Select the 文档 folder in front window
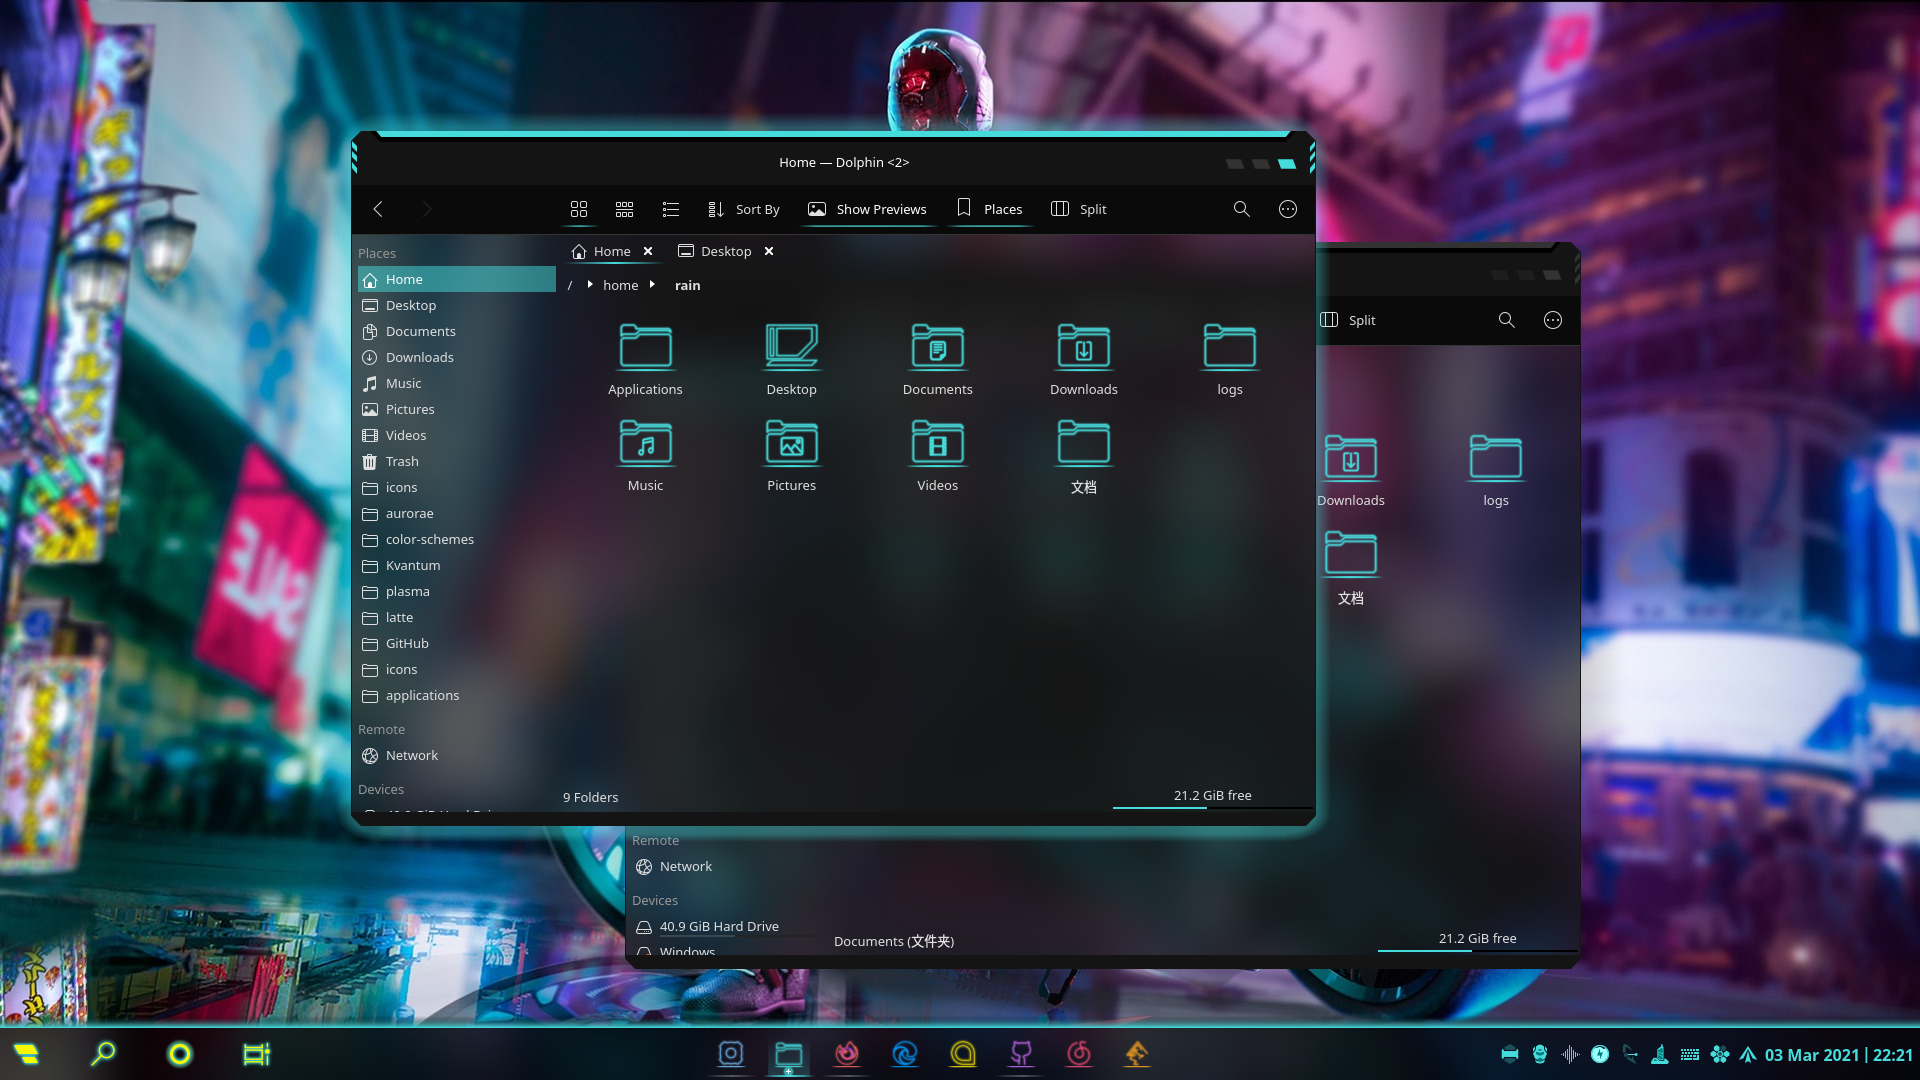The height and width of the screenshot is (1080, 1920). [1083, 457]
